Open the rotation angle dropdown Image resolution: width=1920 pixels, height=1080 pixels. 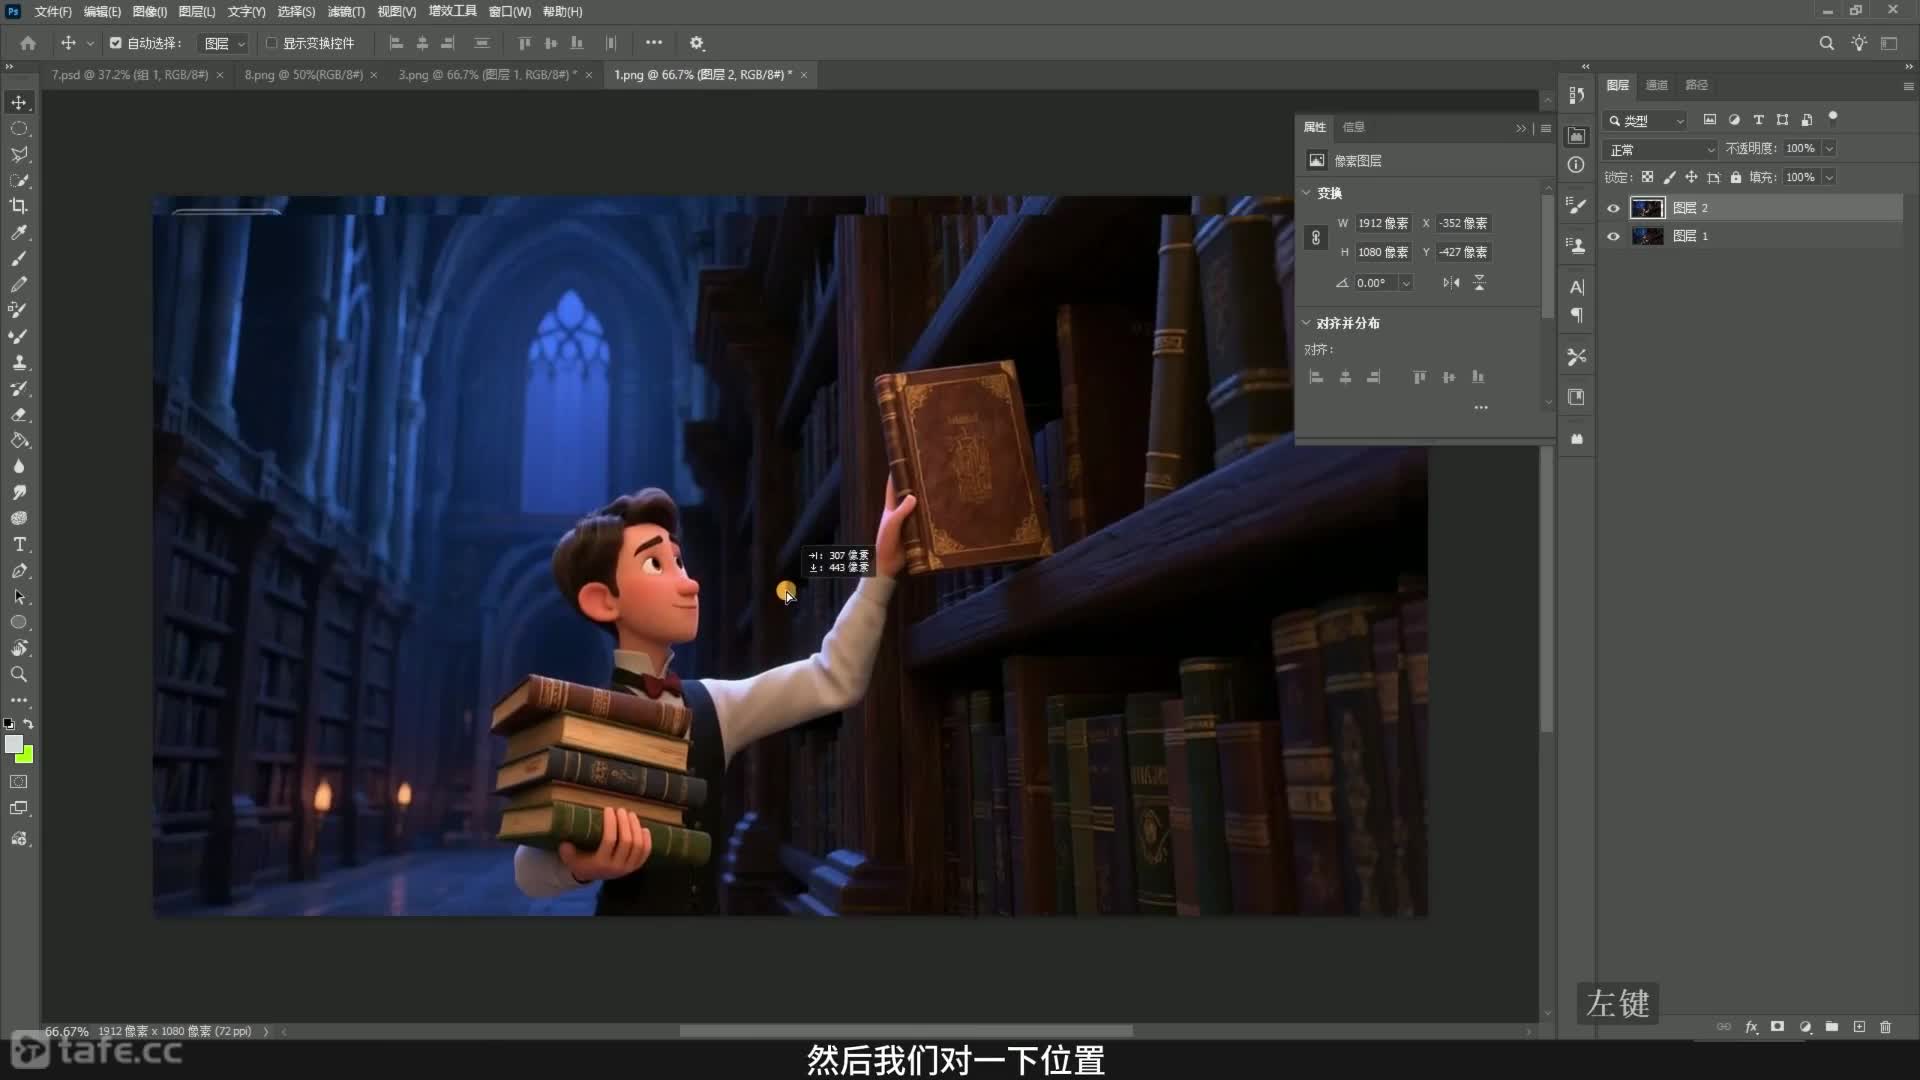[1406, 283]
